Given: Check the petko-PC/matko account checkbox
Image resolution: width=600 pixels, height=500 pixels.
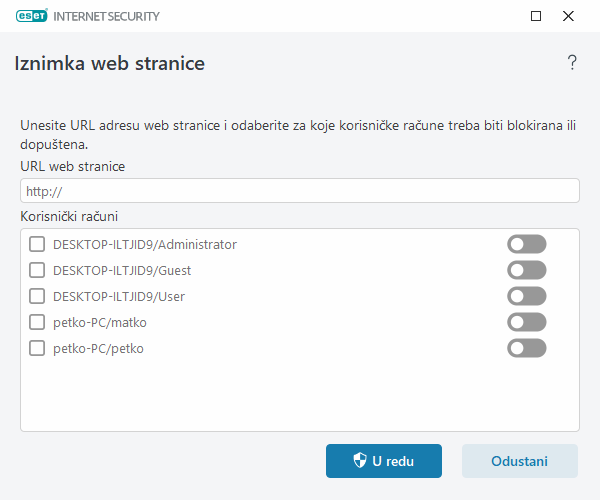Looking at the screenshot, I should (37, 322).
